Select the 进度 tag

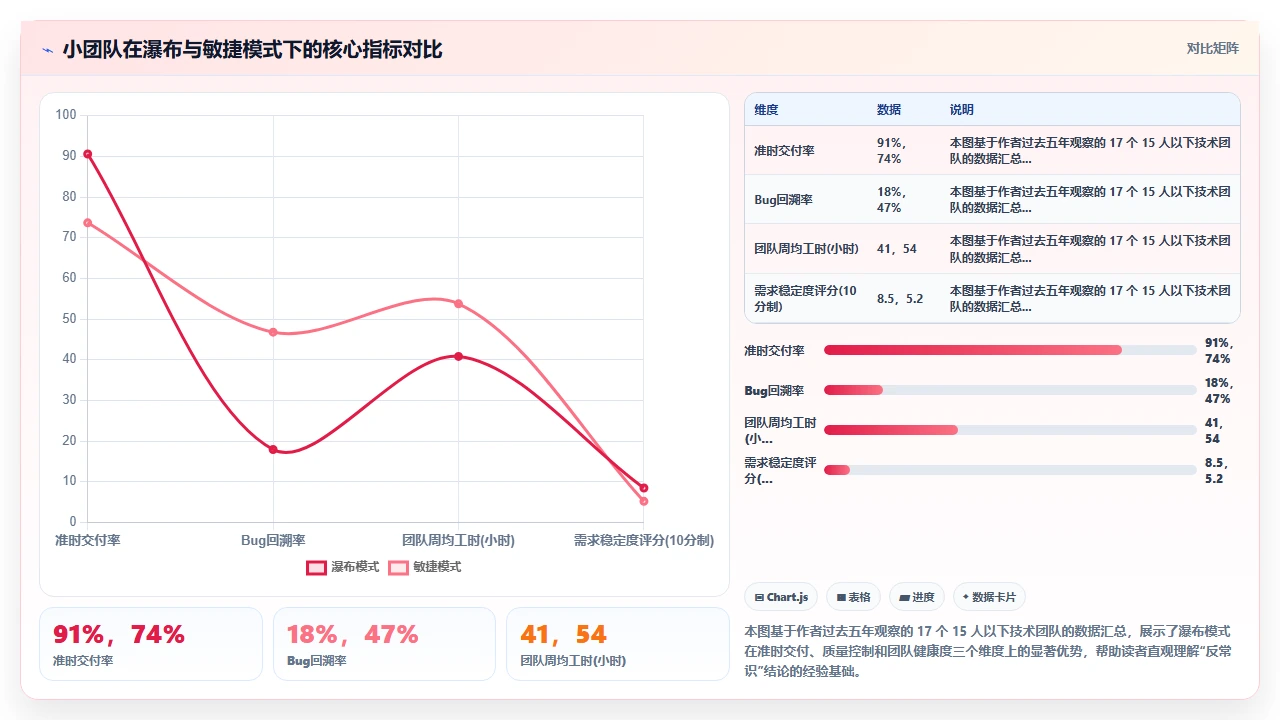tap(917, 597)
